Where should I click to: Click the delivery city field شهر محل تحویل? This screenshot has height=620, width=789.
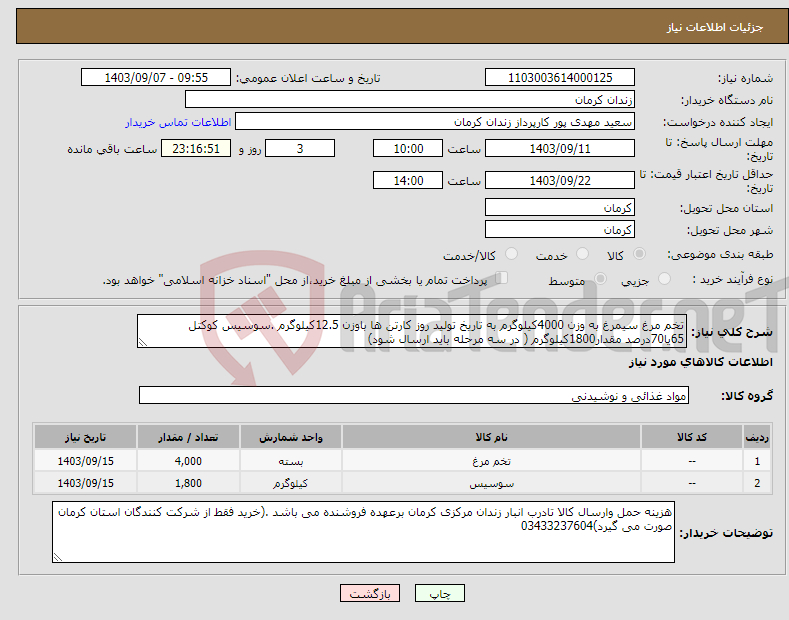pos(560,229)
